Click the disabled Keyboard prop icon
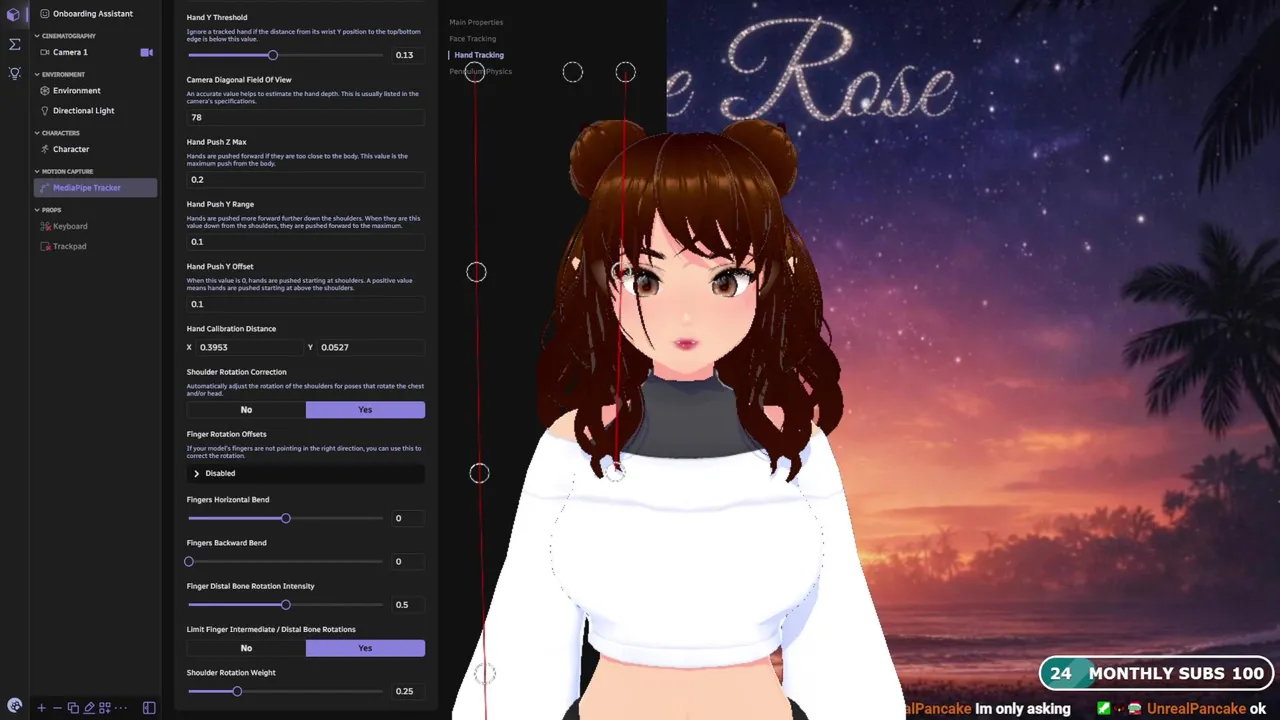Screen dimensions: 1280x720 pyautogui.click(x=44, y=226)
